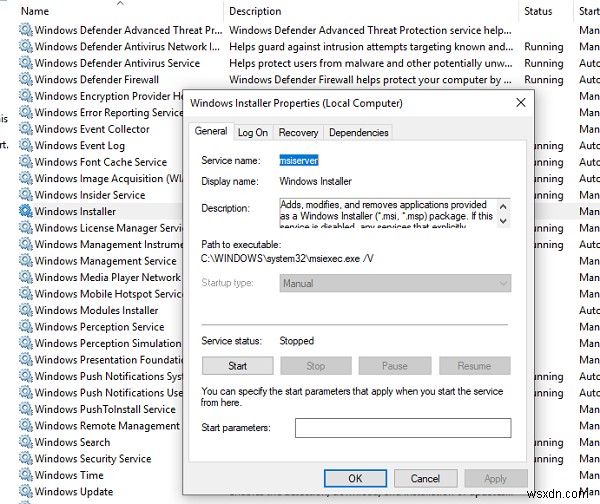600x504 pixels.
Task: Click the Windows Defender Firewall gear icon
Action: (x=26, y=80)
